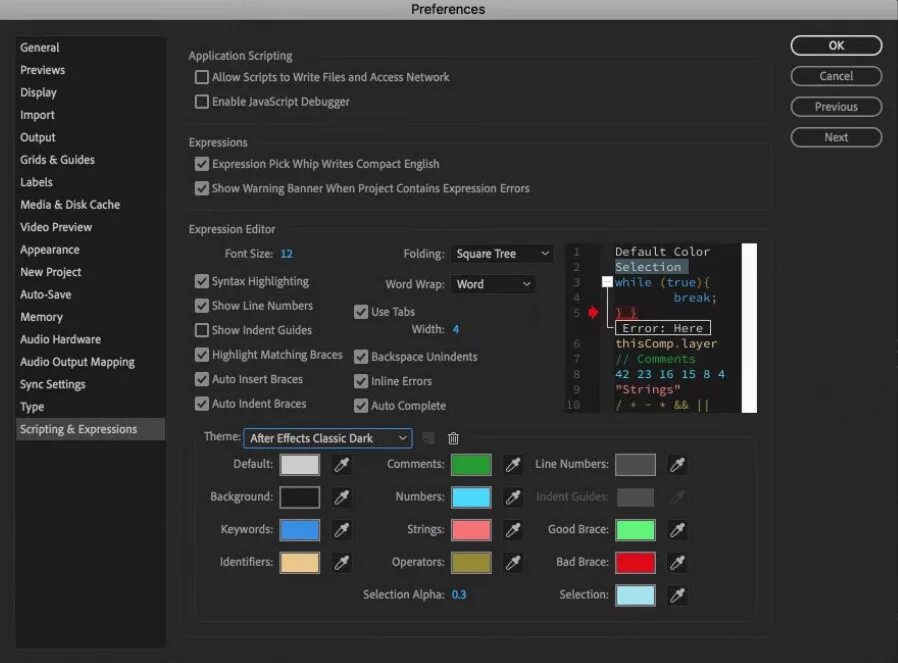898x663 pixels.
Task: Toggle Auto Insert Braces checkbox
Action: 202,379
